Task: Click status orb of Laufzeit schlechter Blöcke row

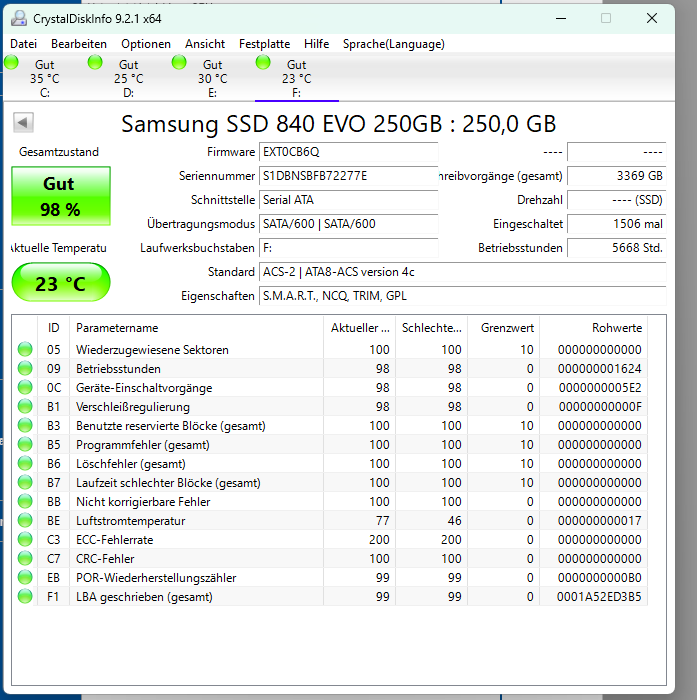Action: (25, 482)
